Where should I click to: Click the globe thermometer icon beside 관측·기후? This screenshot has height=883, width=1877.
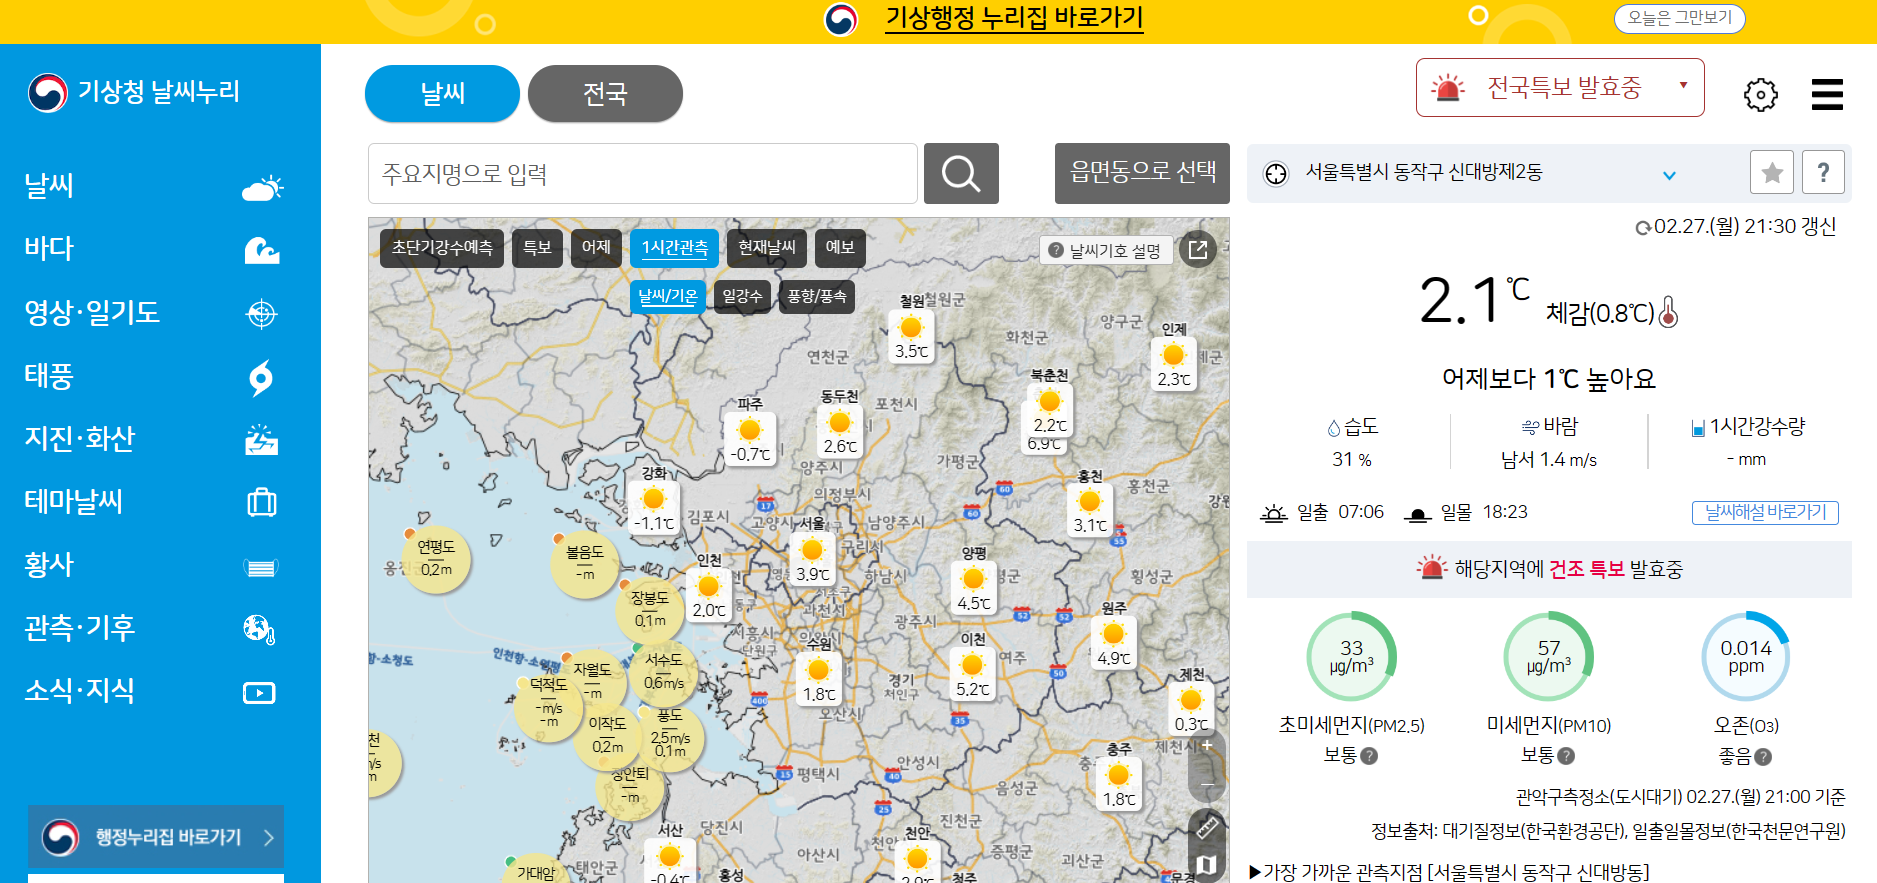point(260,629)
